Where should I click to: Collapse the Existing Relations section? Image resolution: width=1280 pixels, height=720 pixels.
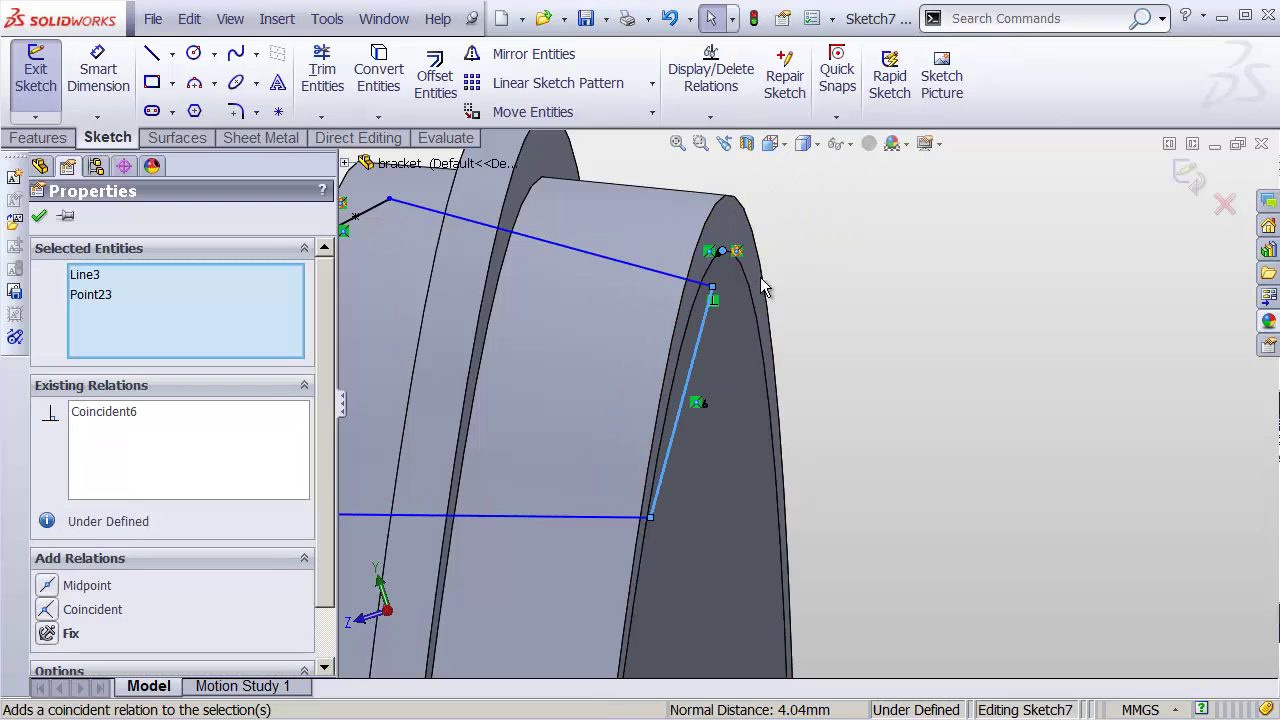[x=304, y=385]
